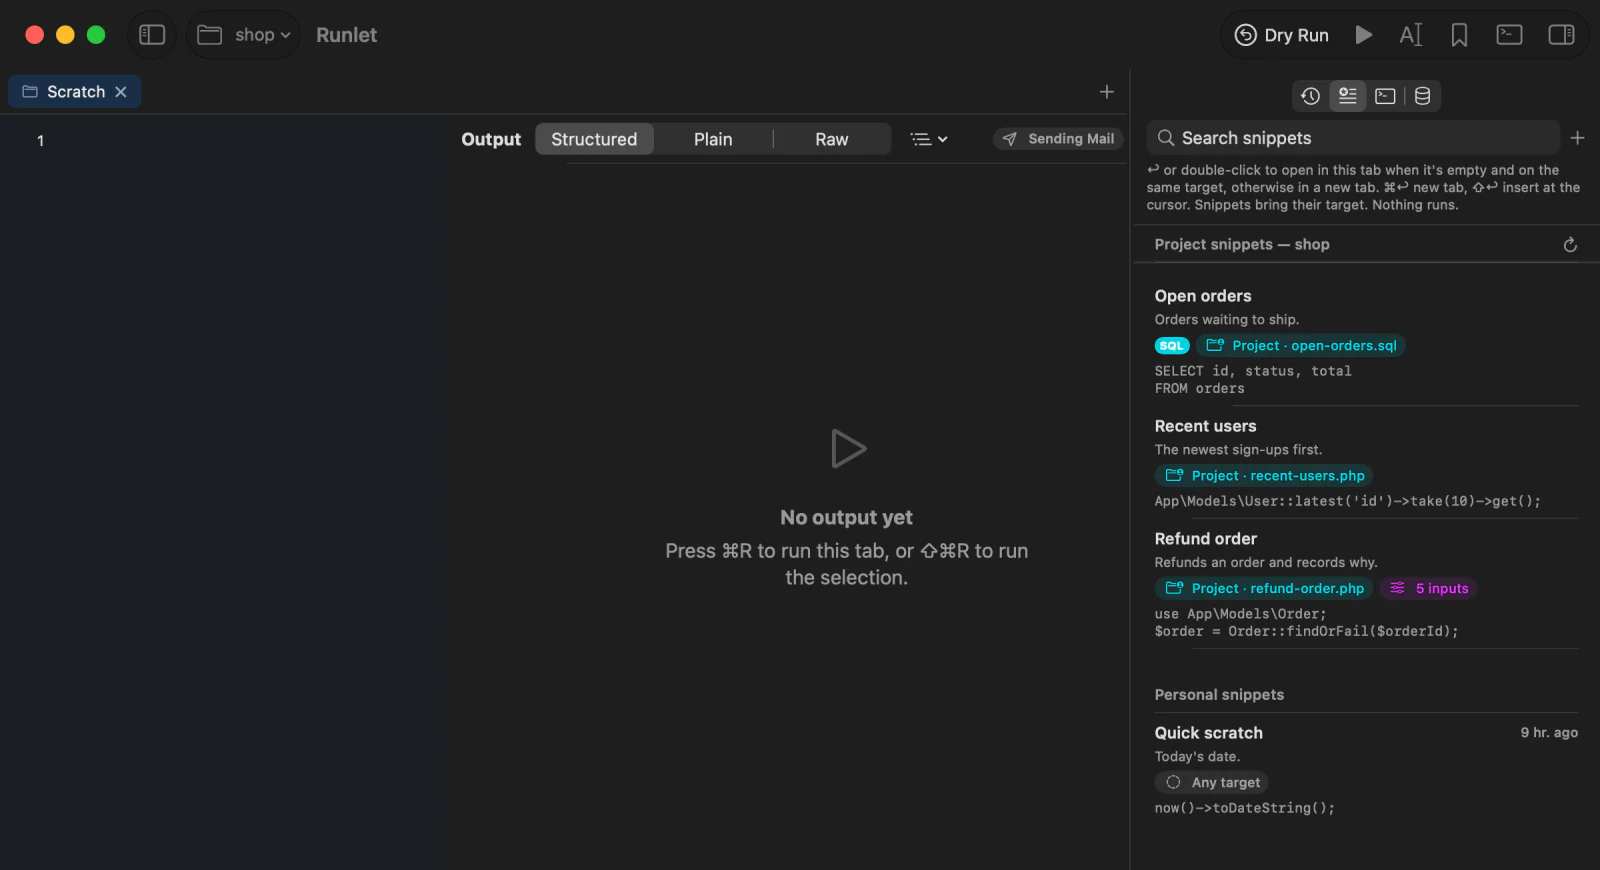Open the console panel icon beside snippets
This screenshot has height=870, width=1600.
coord(1385,96)
